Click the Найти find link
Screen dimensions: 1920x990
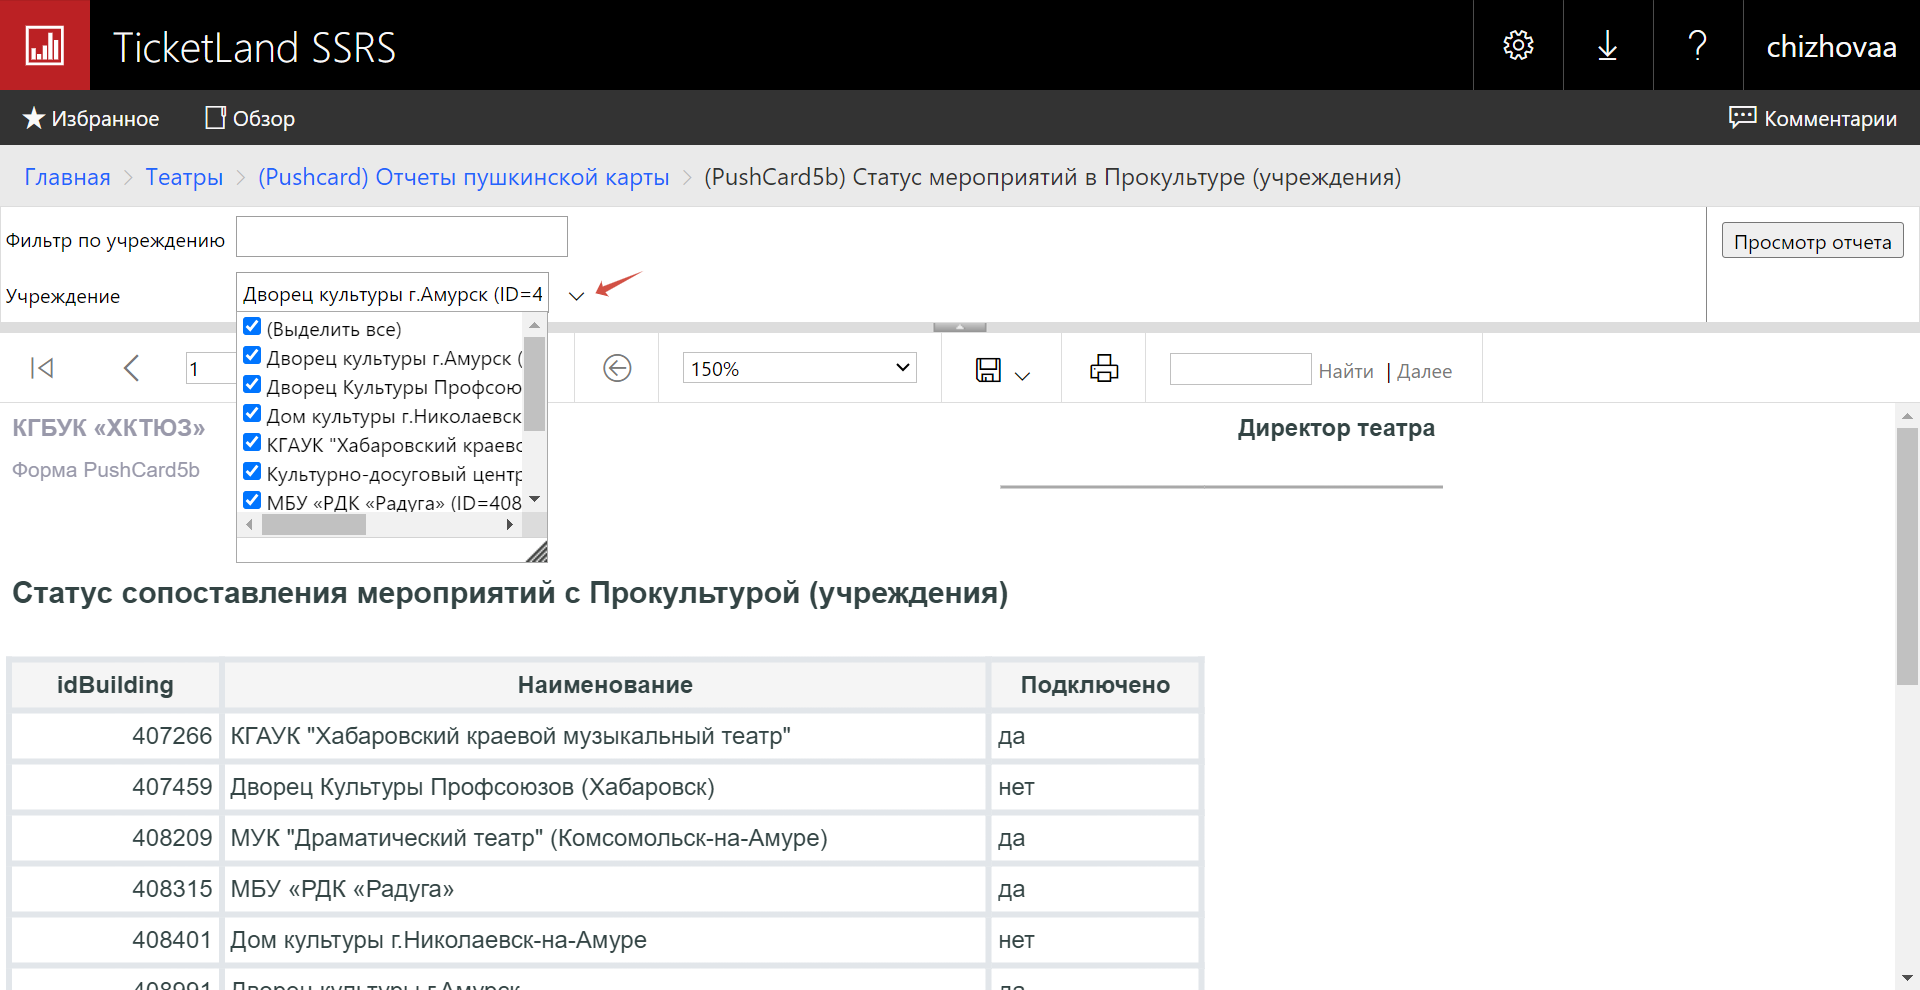1346,371
